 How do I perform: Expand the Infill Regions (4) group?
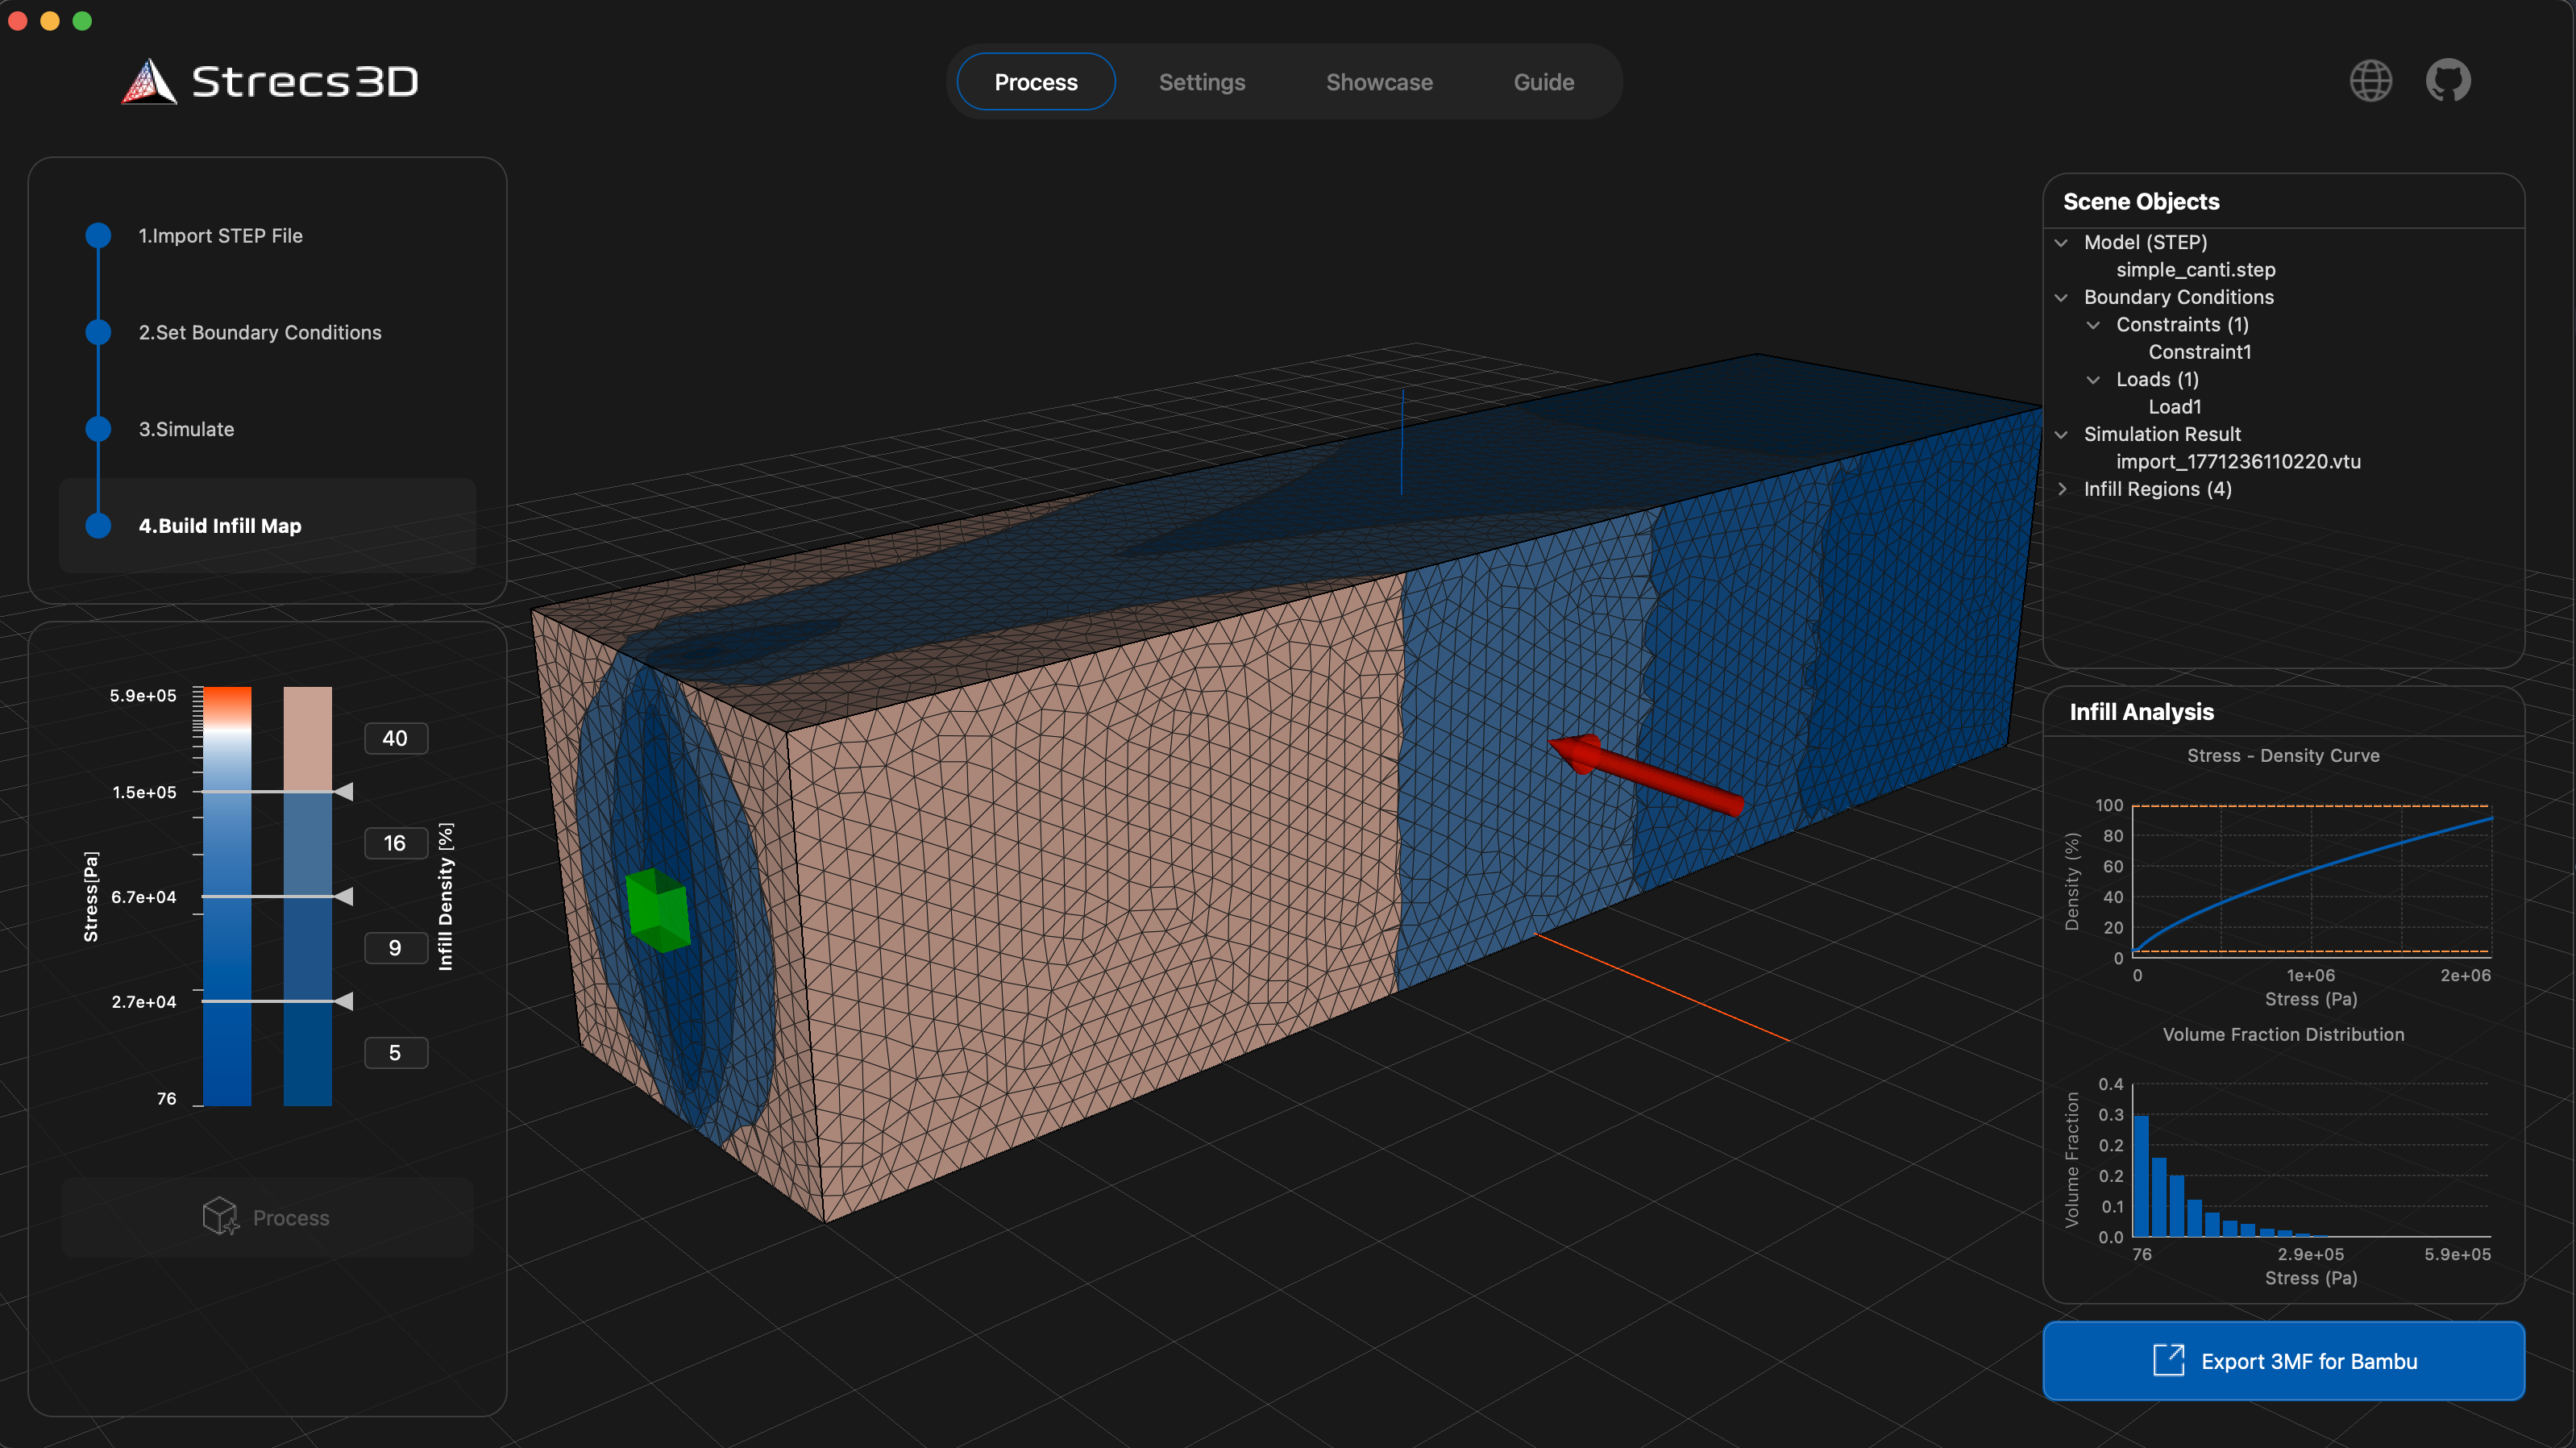pyautogui.click(x=2063, y=489)
